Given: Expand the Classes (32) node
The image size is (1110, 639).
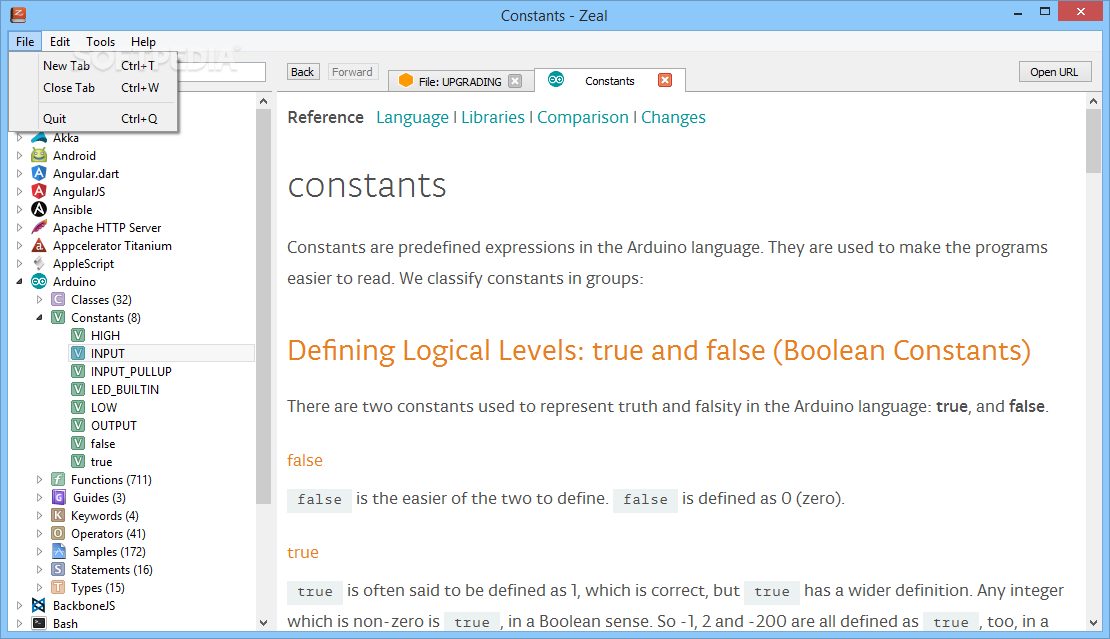Looking at the screenshot, I should click(40, 300).
